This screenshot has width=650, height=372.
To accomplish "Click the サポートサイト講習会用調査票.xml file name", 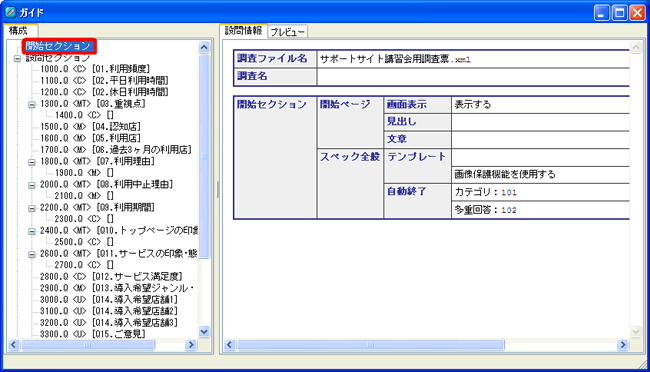I will point(395,59).
